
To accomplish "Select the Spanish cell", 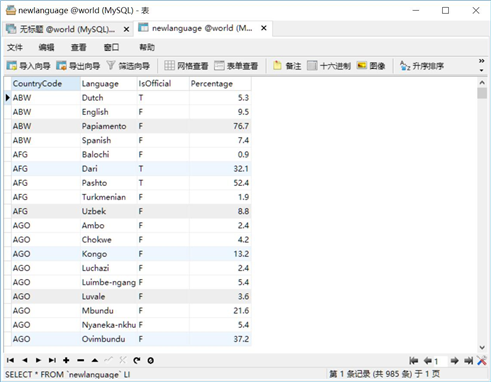I will point(109,140).
